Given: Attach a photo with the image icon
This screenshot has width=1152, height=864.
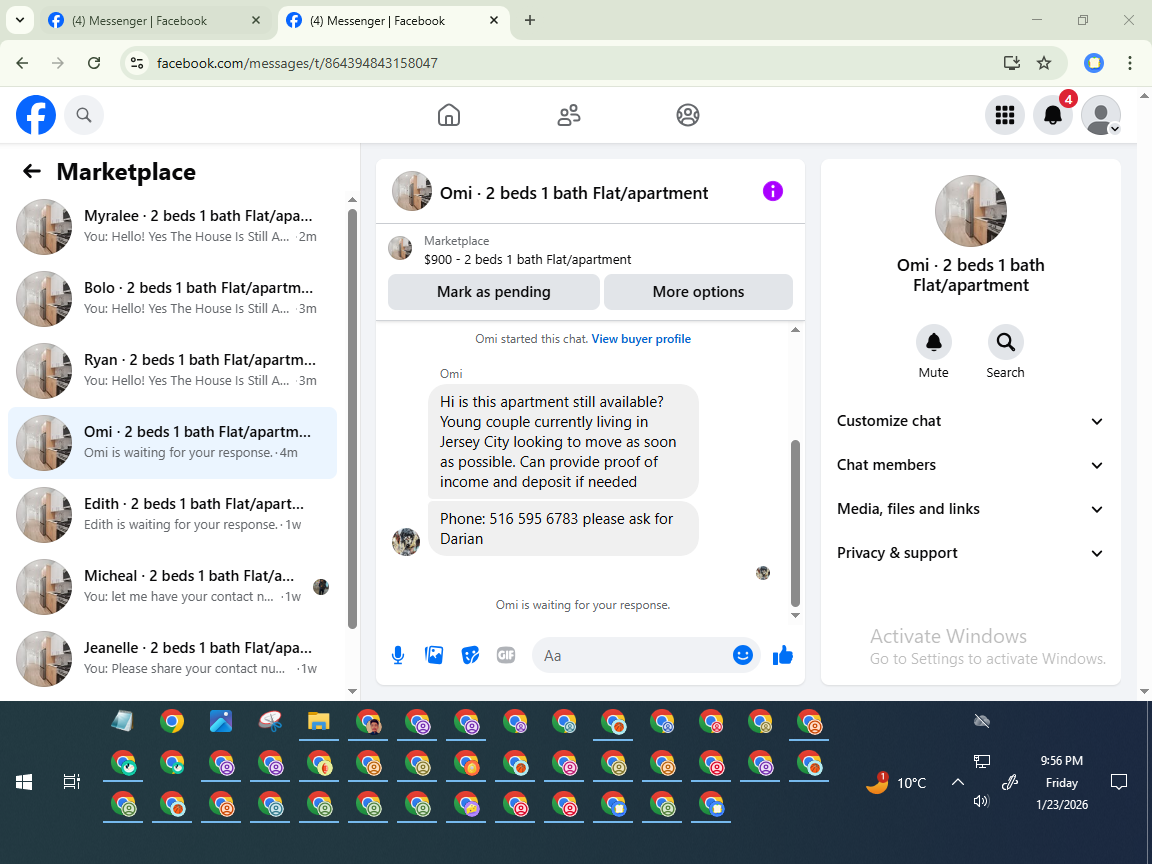Looking at the screenshot, I should pyautogui.click(x=434, y=655).
